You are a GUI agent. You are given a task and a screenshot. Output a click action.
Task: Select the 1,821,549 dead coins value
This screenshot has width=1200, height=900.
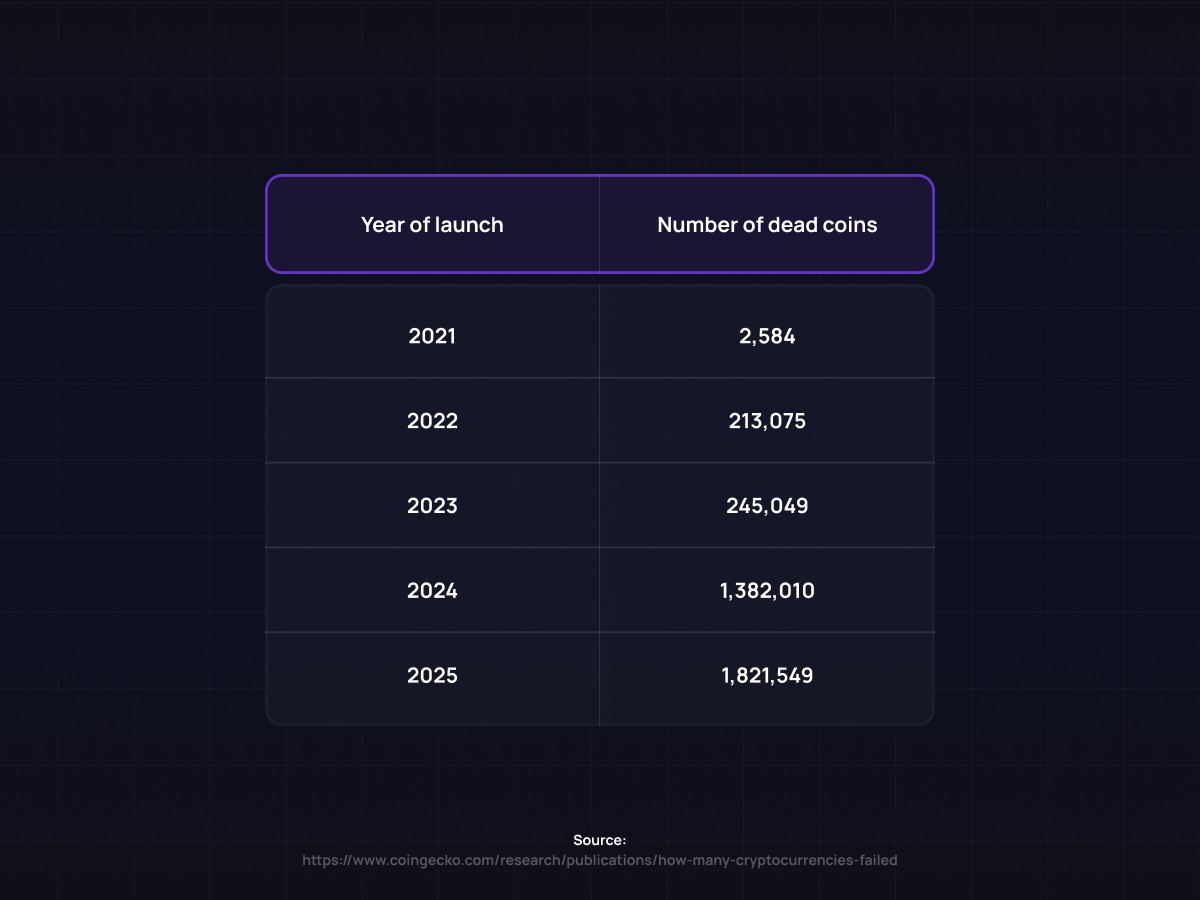pos(767,676)
